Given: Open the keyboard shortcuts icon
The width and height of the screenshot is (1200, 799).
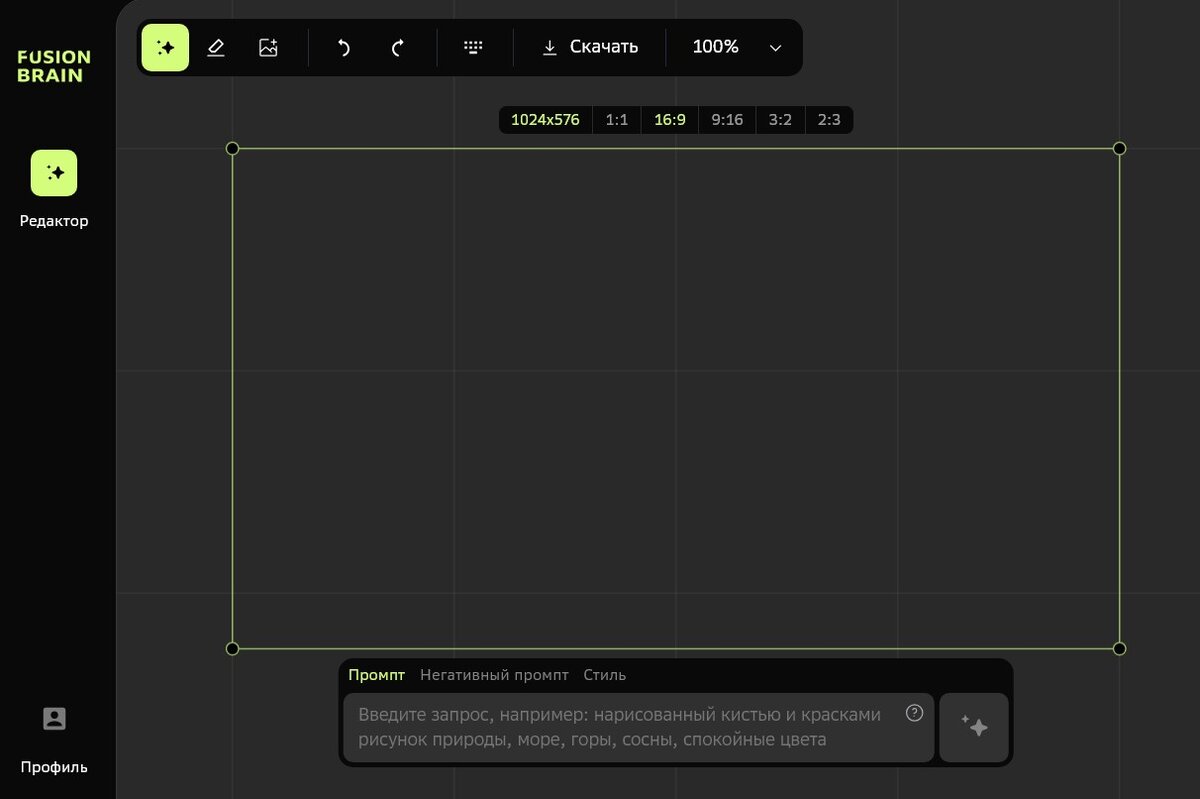Looking at the screenshot, I should pyautogui.click(x=474, y=47).
